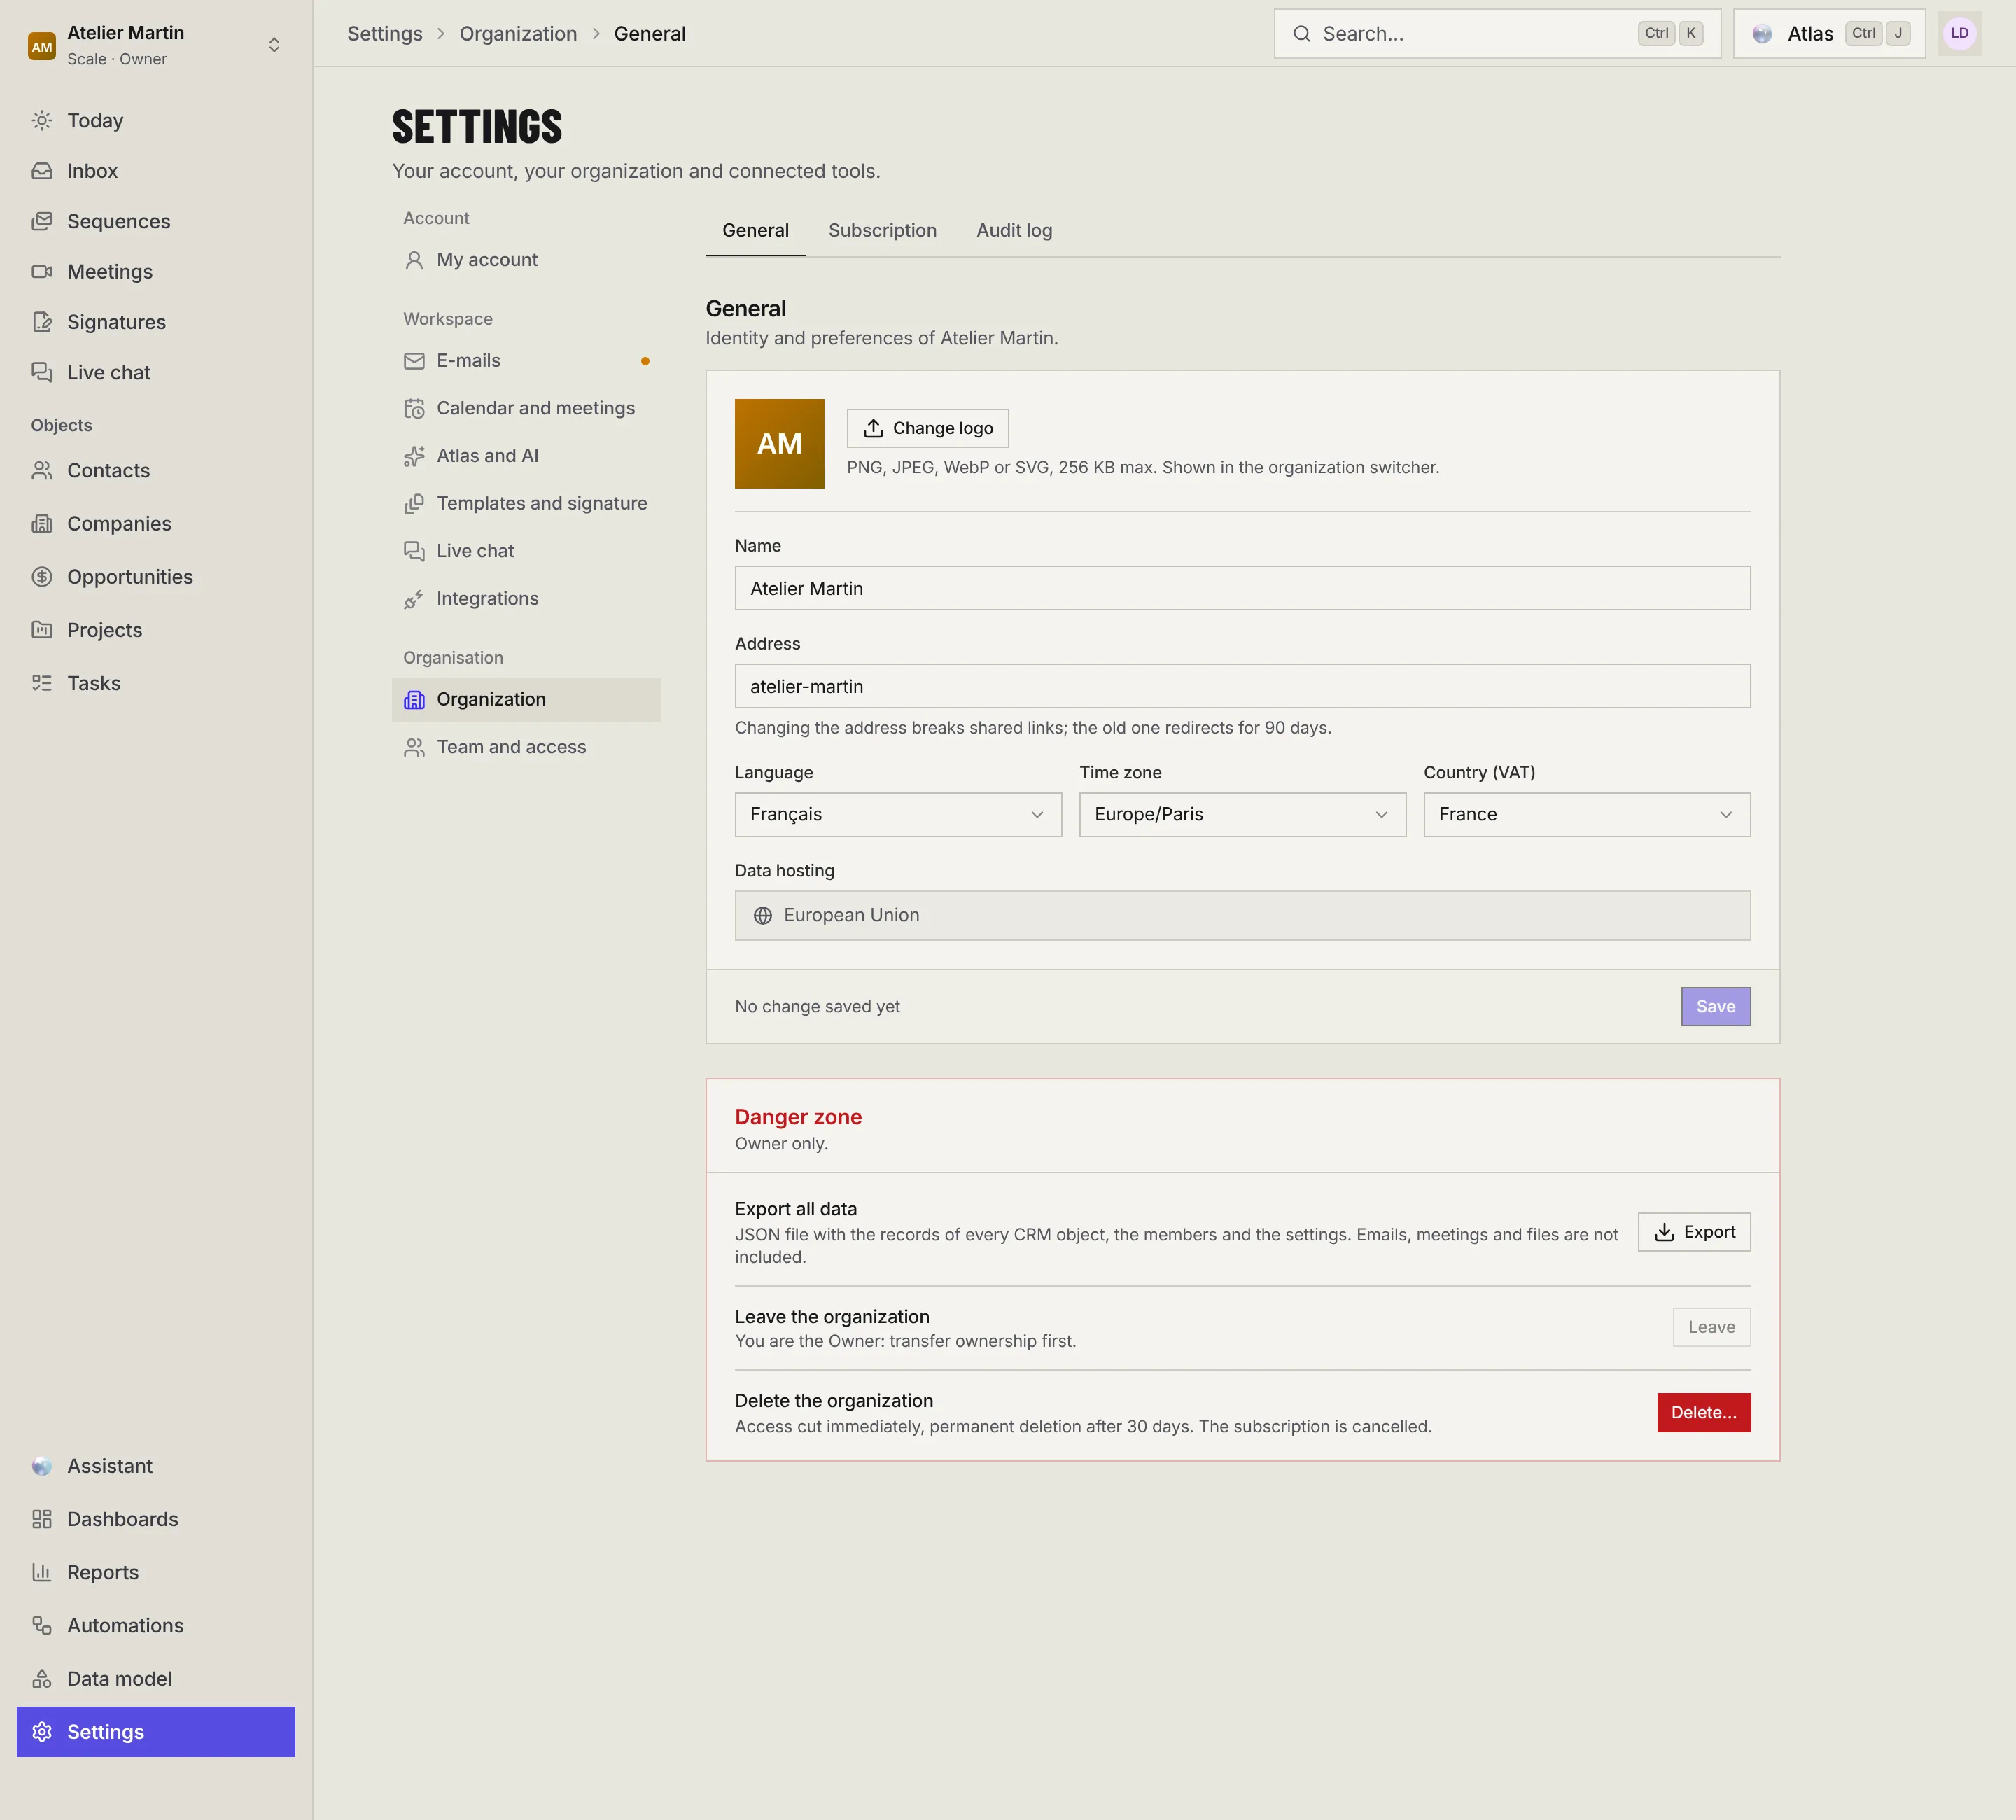The height and width of the screenshot is (1820, 2016).
Task: Click the Companies building icon
Action: tap(42, 524)
